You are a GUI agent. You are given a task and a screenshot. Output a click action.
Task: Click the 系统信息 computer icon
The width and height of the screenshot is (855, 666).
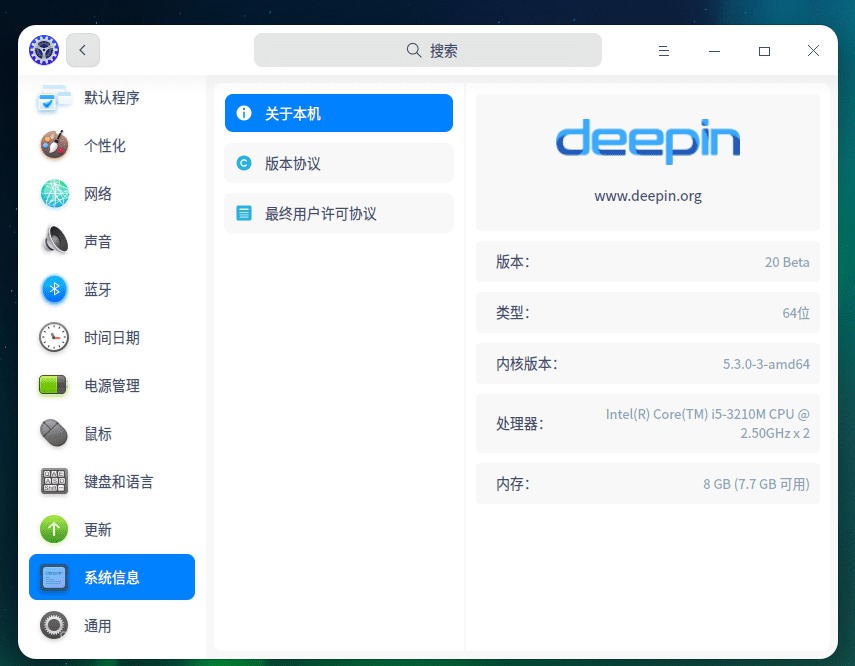[54, 577]
